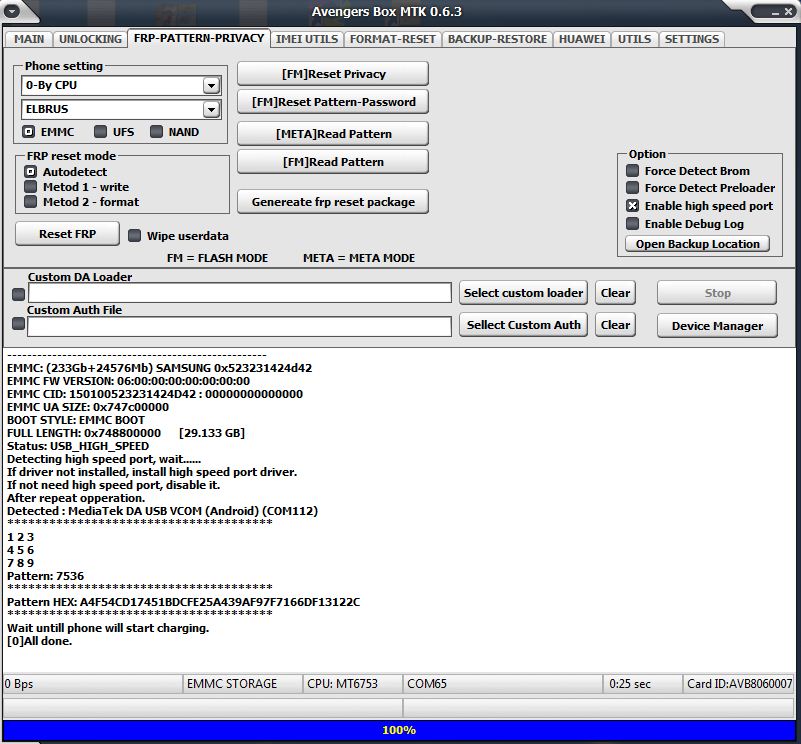Expand the 0-By CPU dropdown
Image resolution: width=801 pixels, height=744 pixels.
211,85
